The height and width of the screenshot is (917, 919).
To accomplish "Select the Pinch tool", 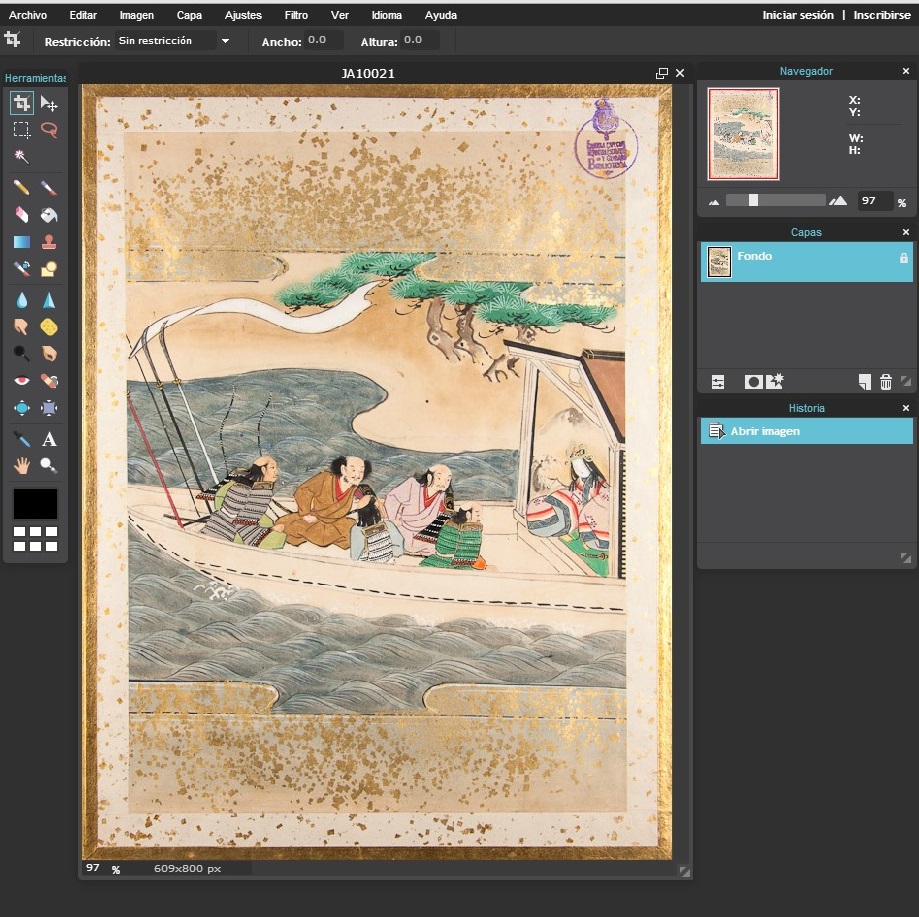I will [x=49, y=408].
